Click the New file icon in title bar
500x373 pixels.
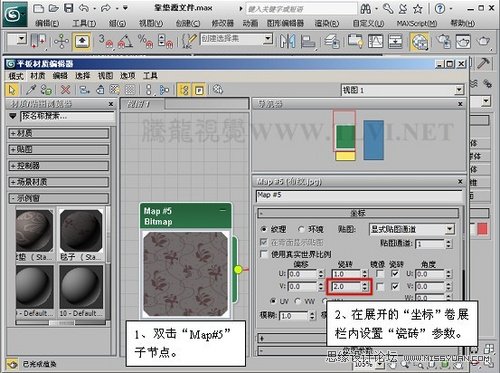[38, 8]
